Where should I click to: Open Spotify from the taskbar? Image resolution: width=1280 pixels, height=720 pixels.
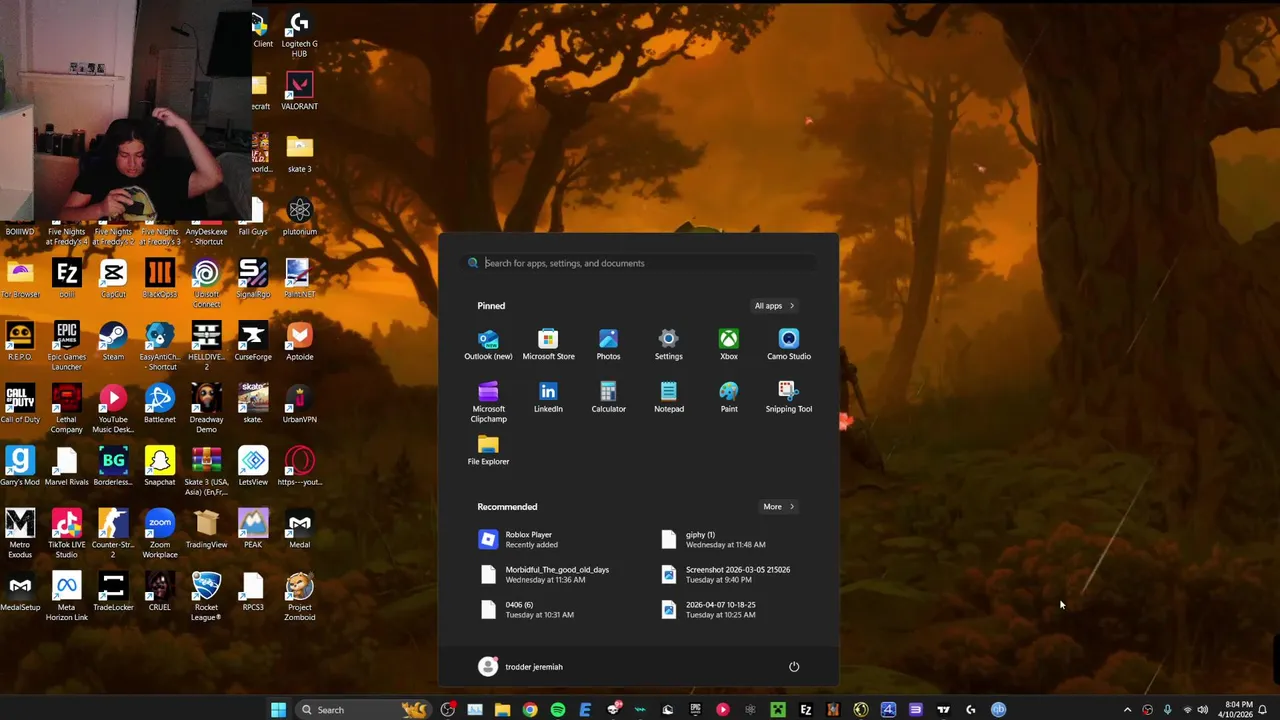[557, 710]
